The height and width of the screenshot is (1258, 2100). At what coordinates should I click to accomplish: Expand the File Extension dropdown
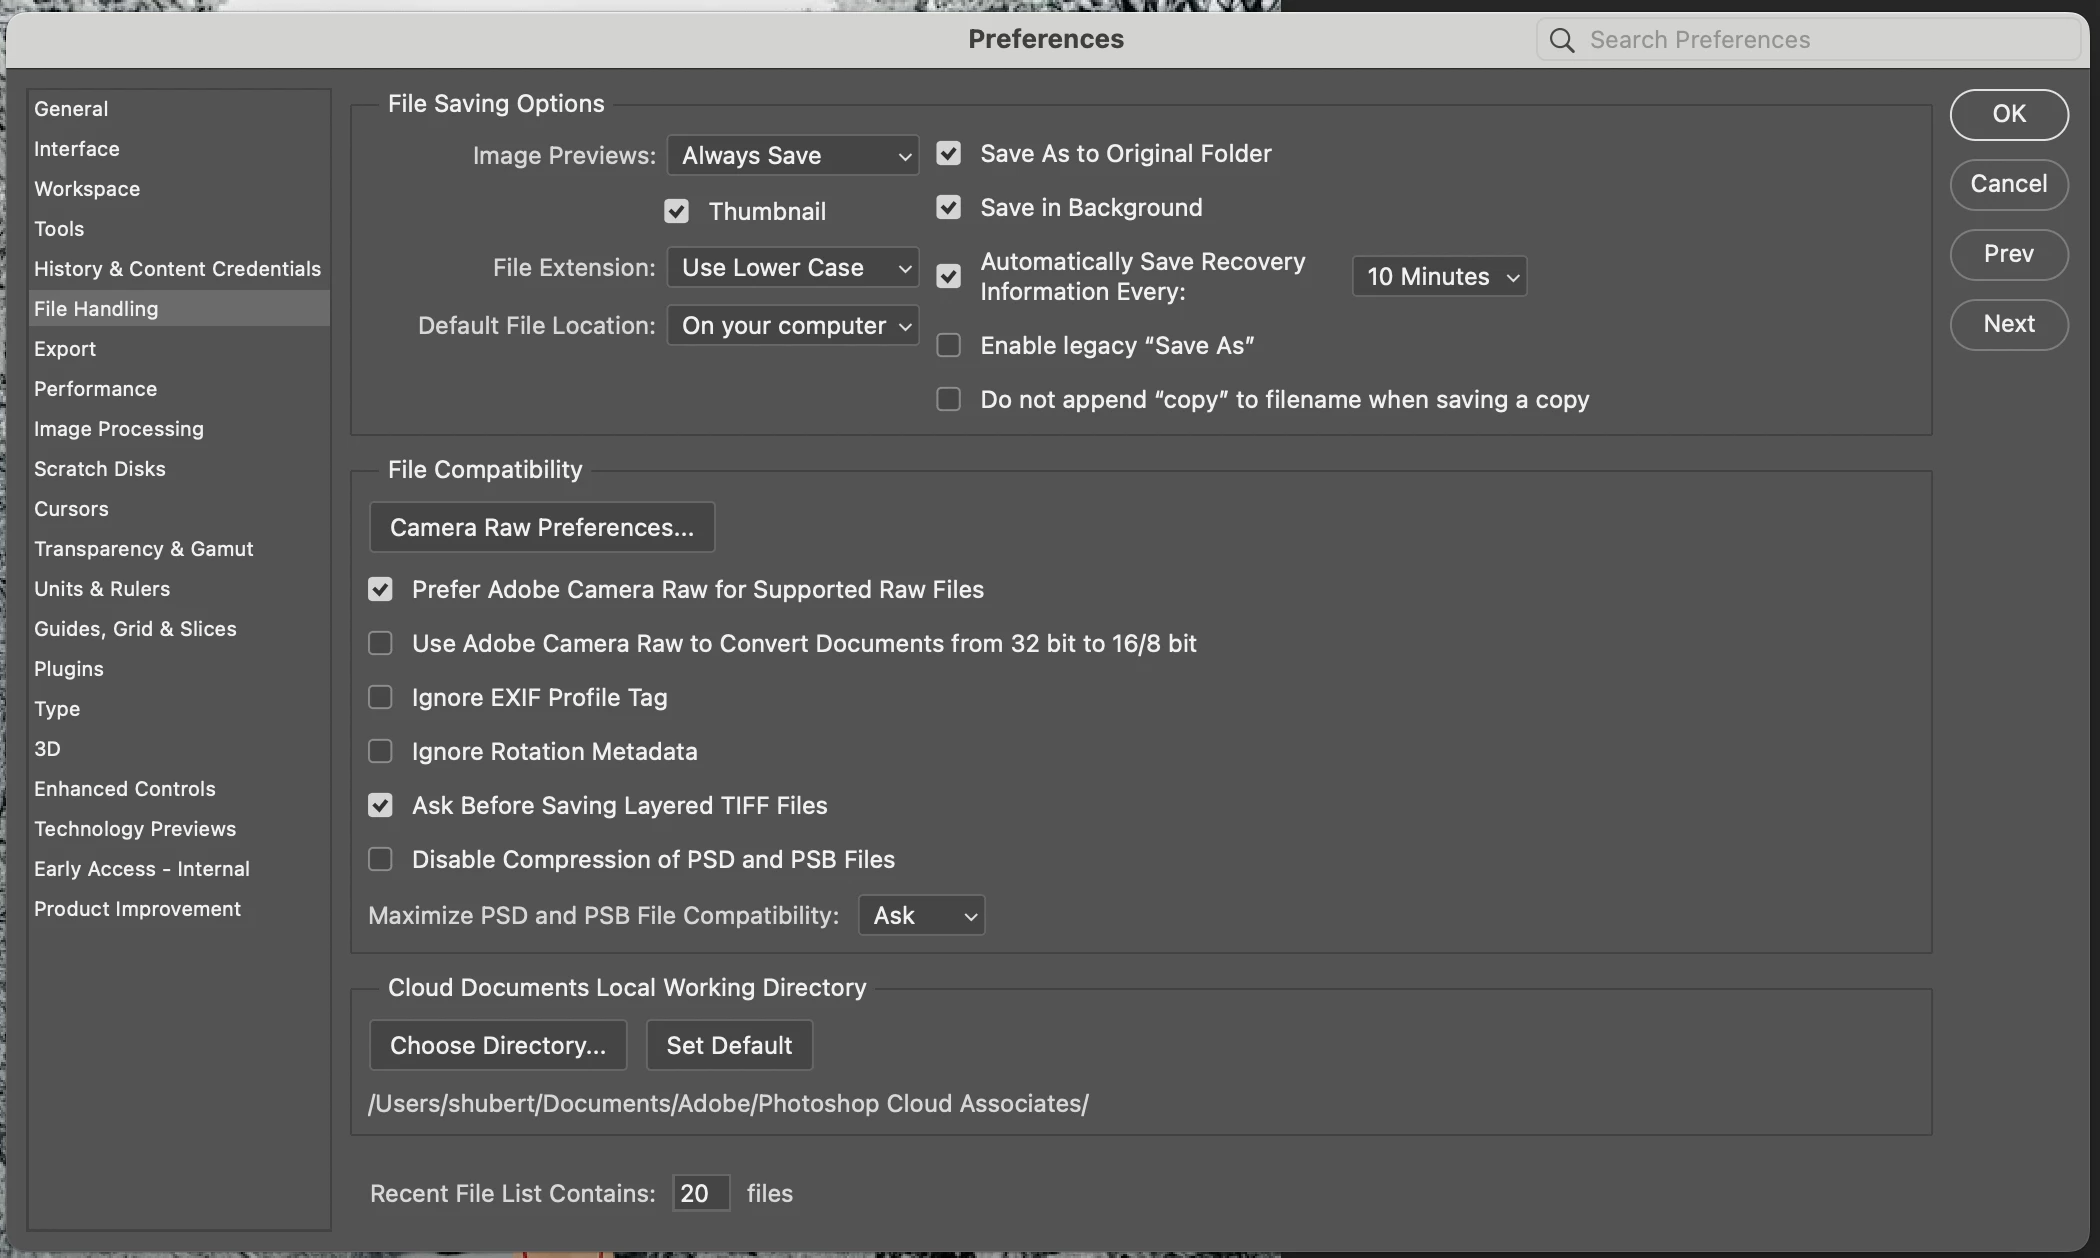[x=793, y=267]
